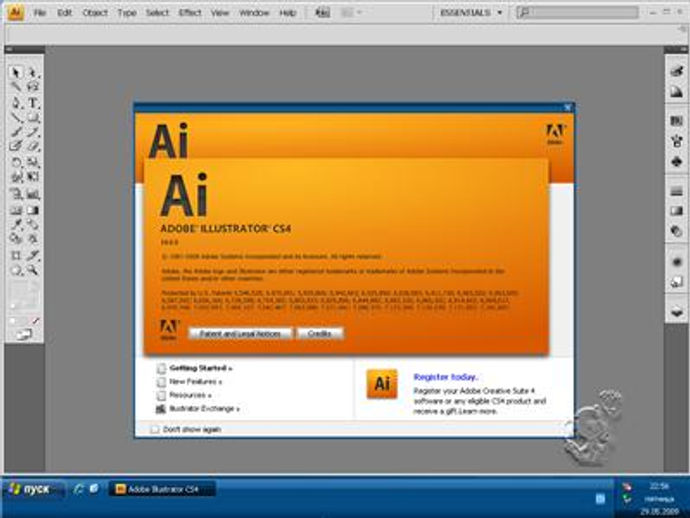Open the Window menu
This screenshot has height=518, width=690.
pyautogui.click(x=254, y=13)
